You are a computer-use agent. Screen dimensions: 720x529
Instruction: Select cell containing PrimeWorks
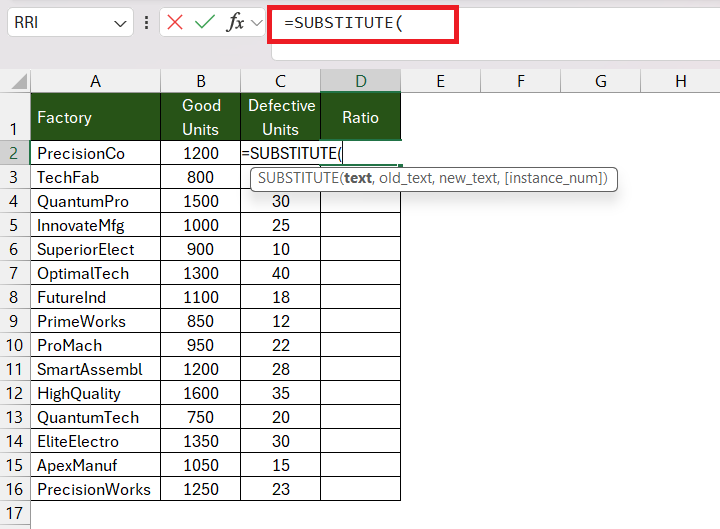click(x=96, y=321)
